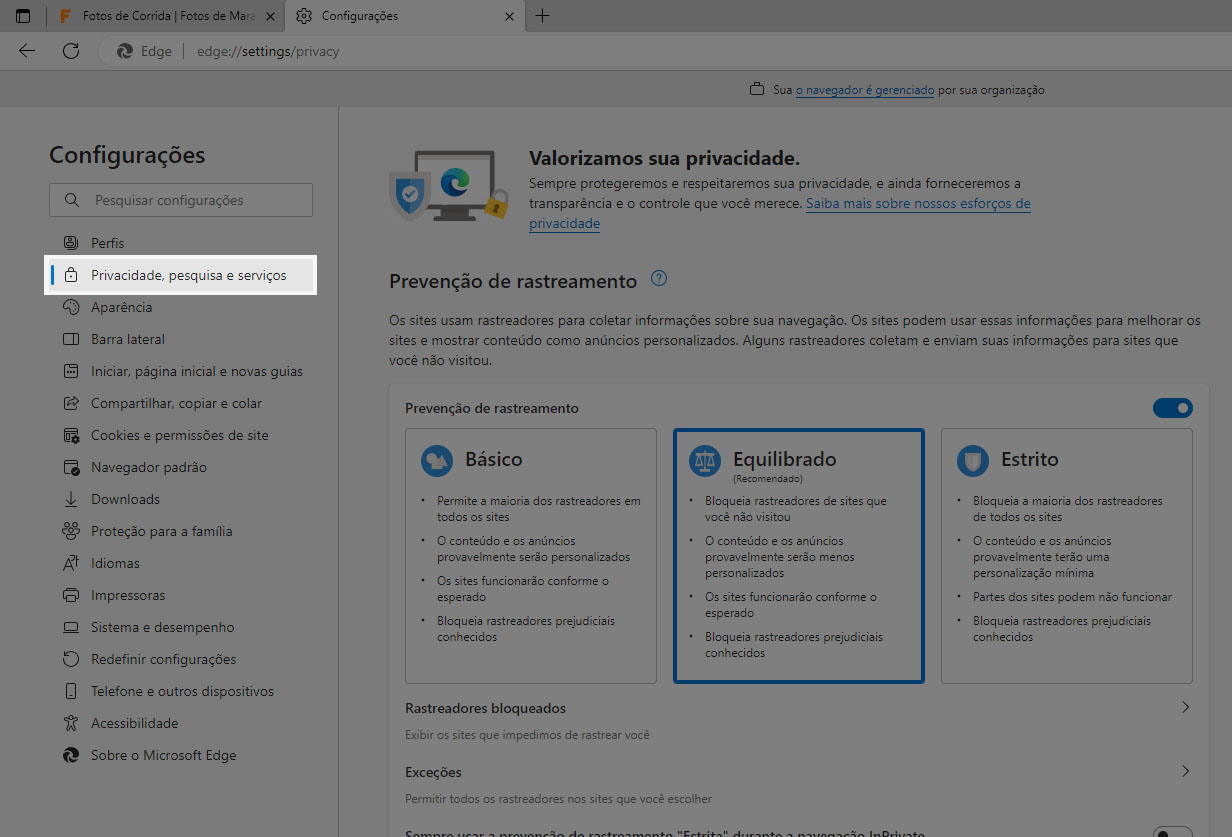Click the lock icon for Privacidade, pesquisa e serviços
1232x837 pixels.
(x=70, y=275)
